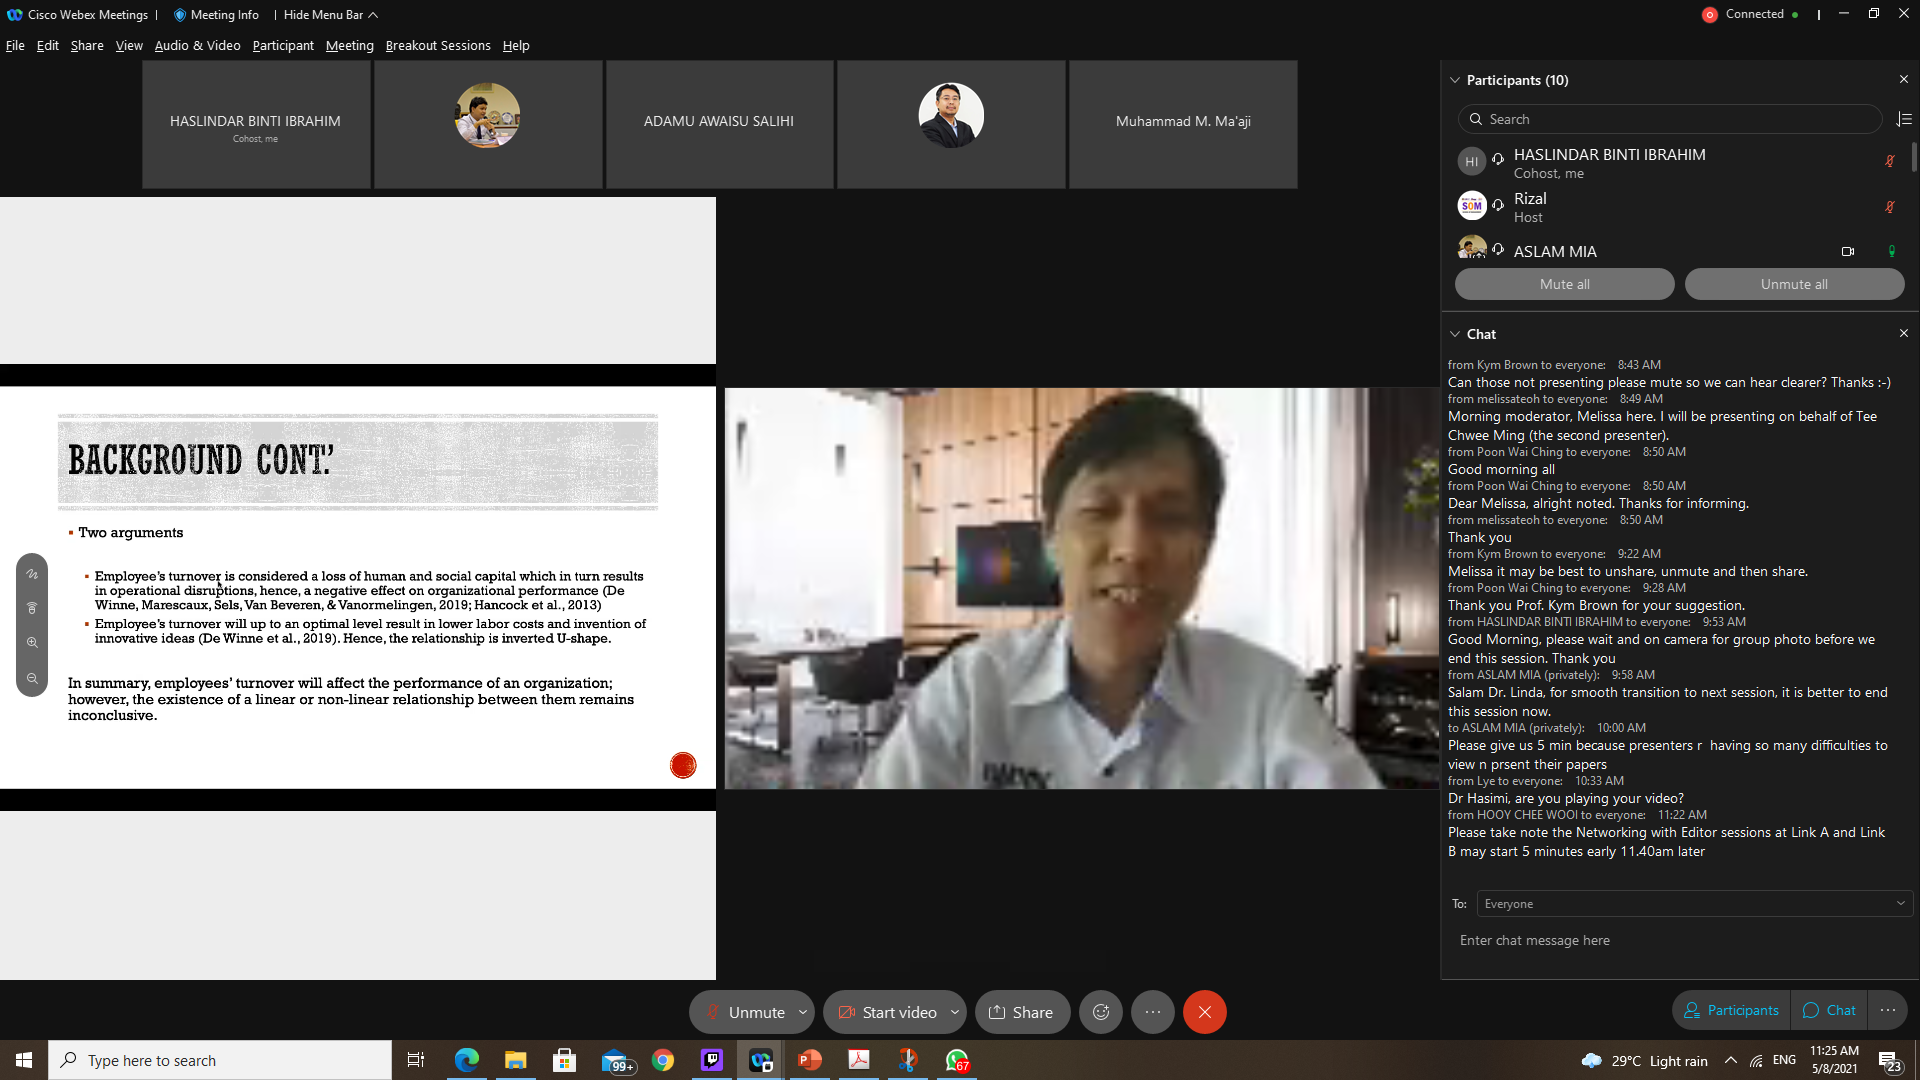Viewport: 1920px width, 1080px height.
Task: Click the Mute all button
Action: point(1564,284)
